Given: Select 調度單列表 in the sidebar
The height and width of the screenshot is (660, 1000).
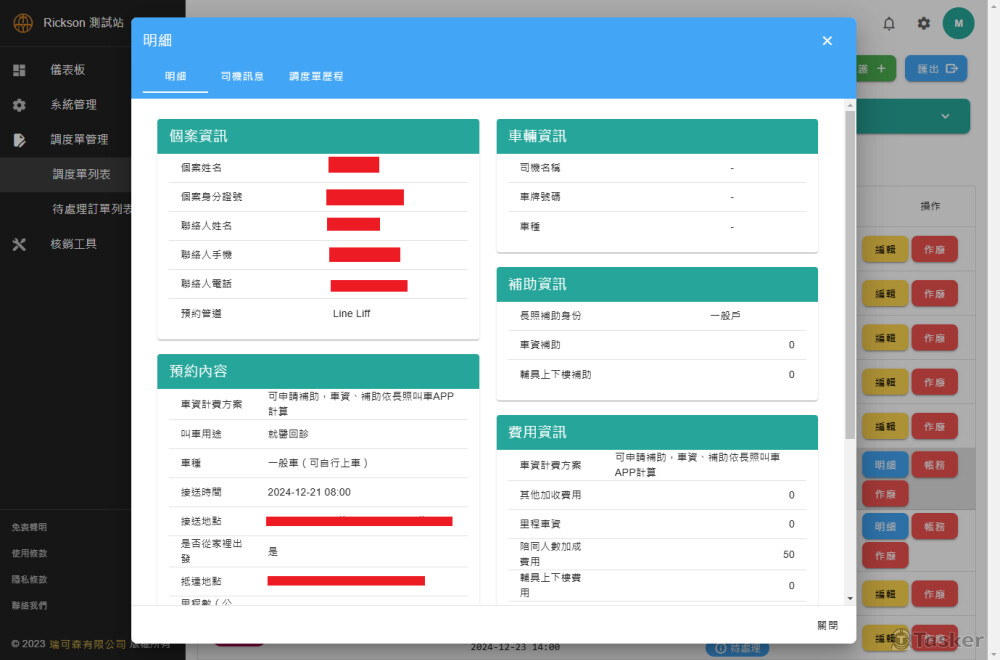Looking at the screenshot, I should click(81, 174).
